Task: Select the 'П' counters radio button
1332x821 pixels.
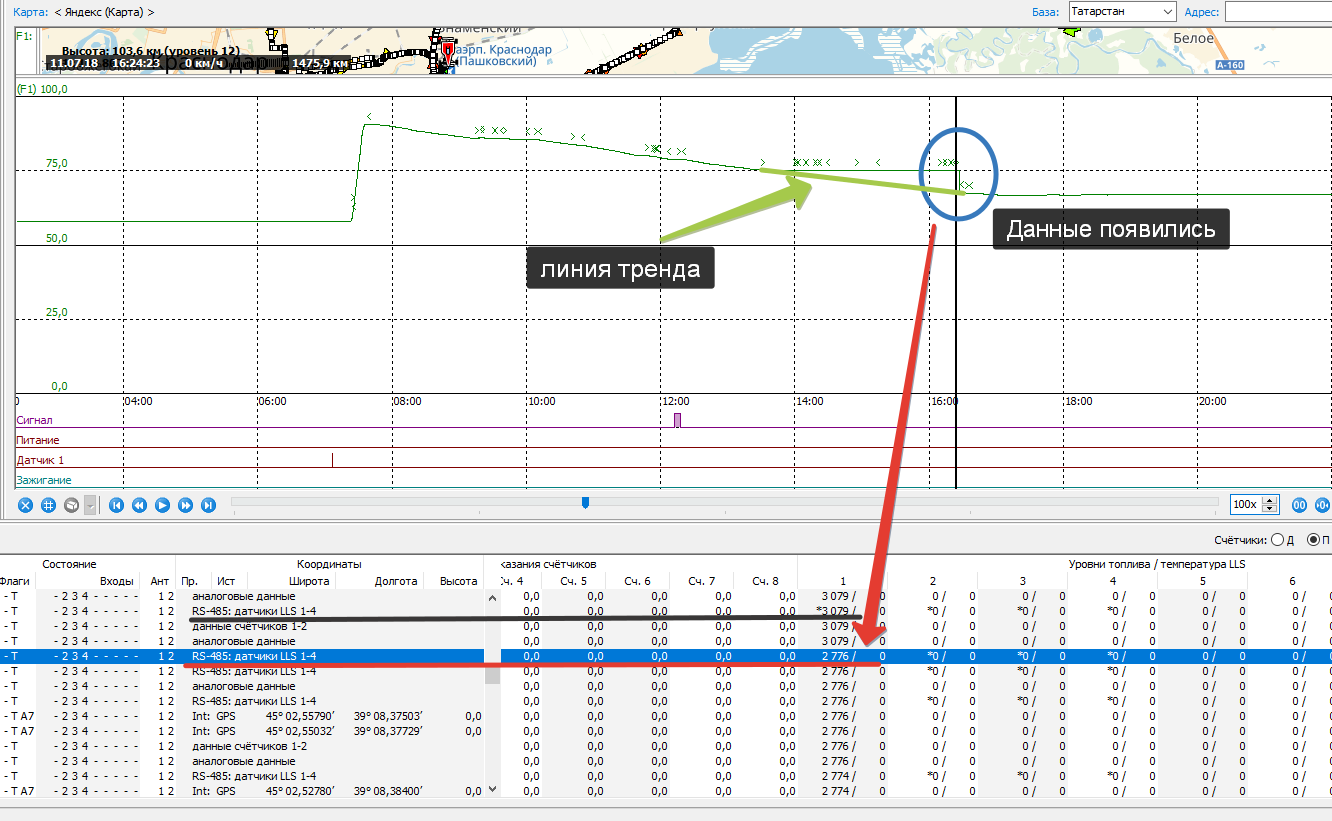Action: click(x=1313, y=540)
